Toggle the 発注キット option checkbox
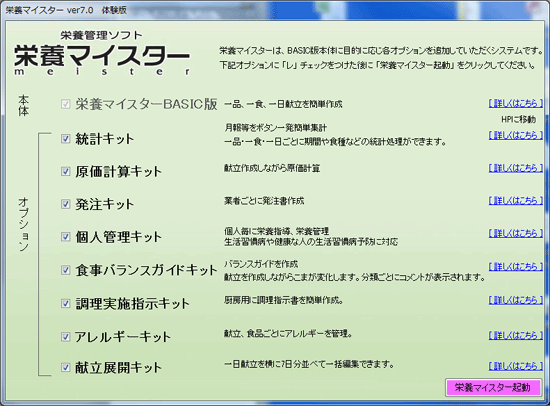Screen dimensions: 550x406 [x=66, y=204]
